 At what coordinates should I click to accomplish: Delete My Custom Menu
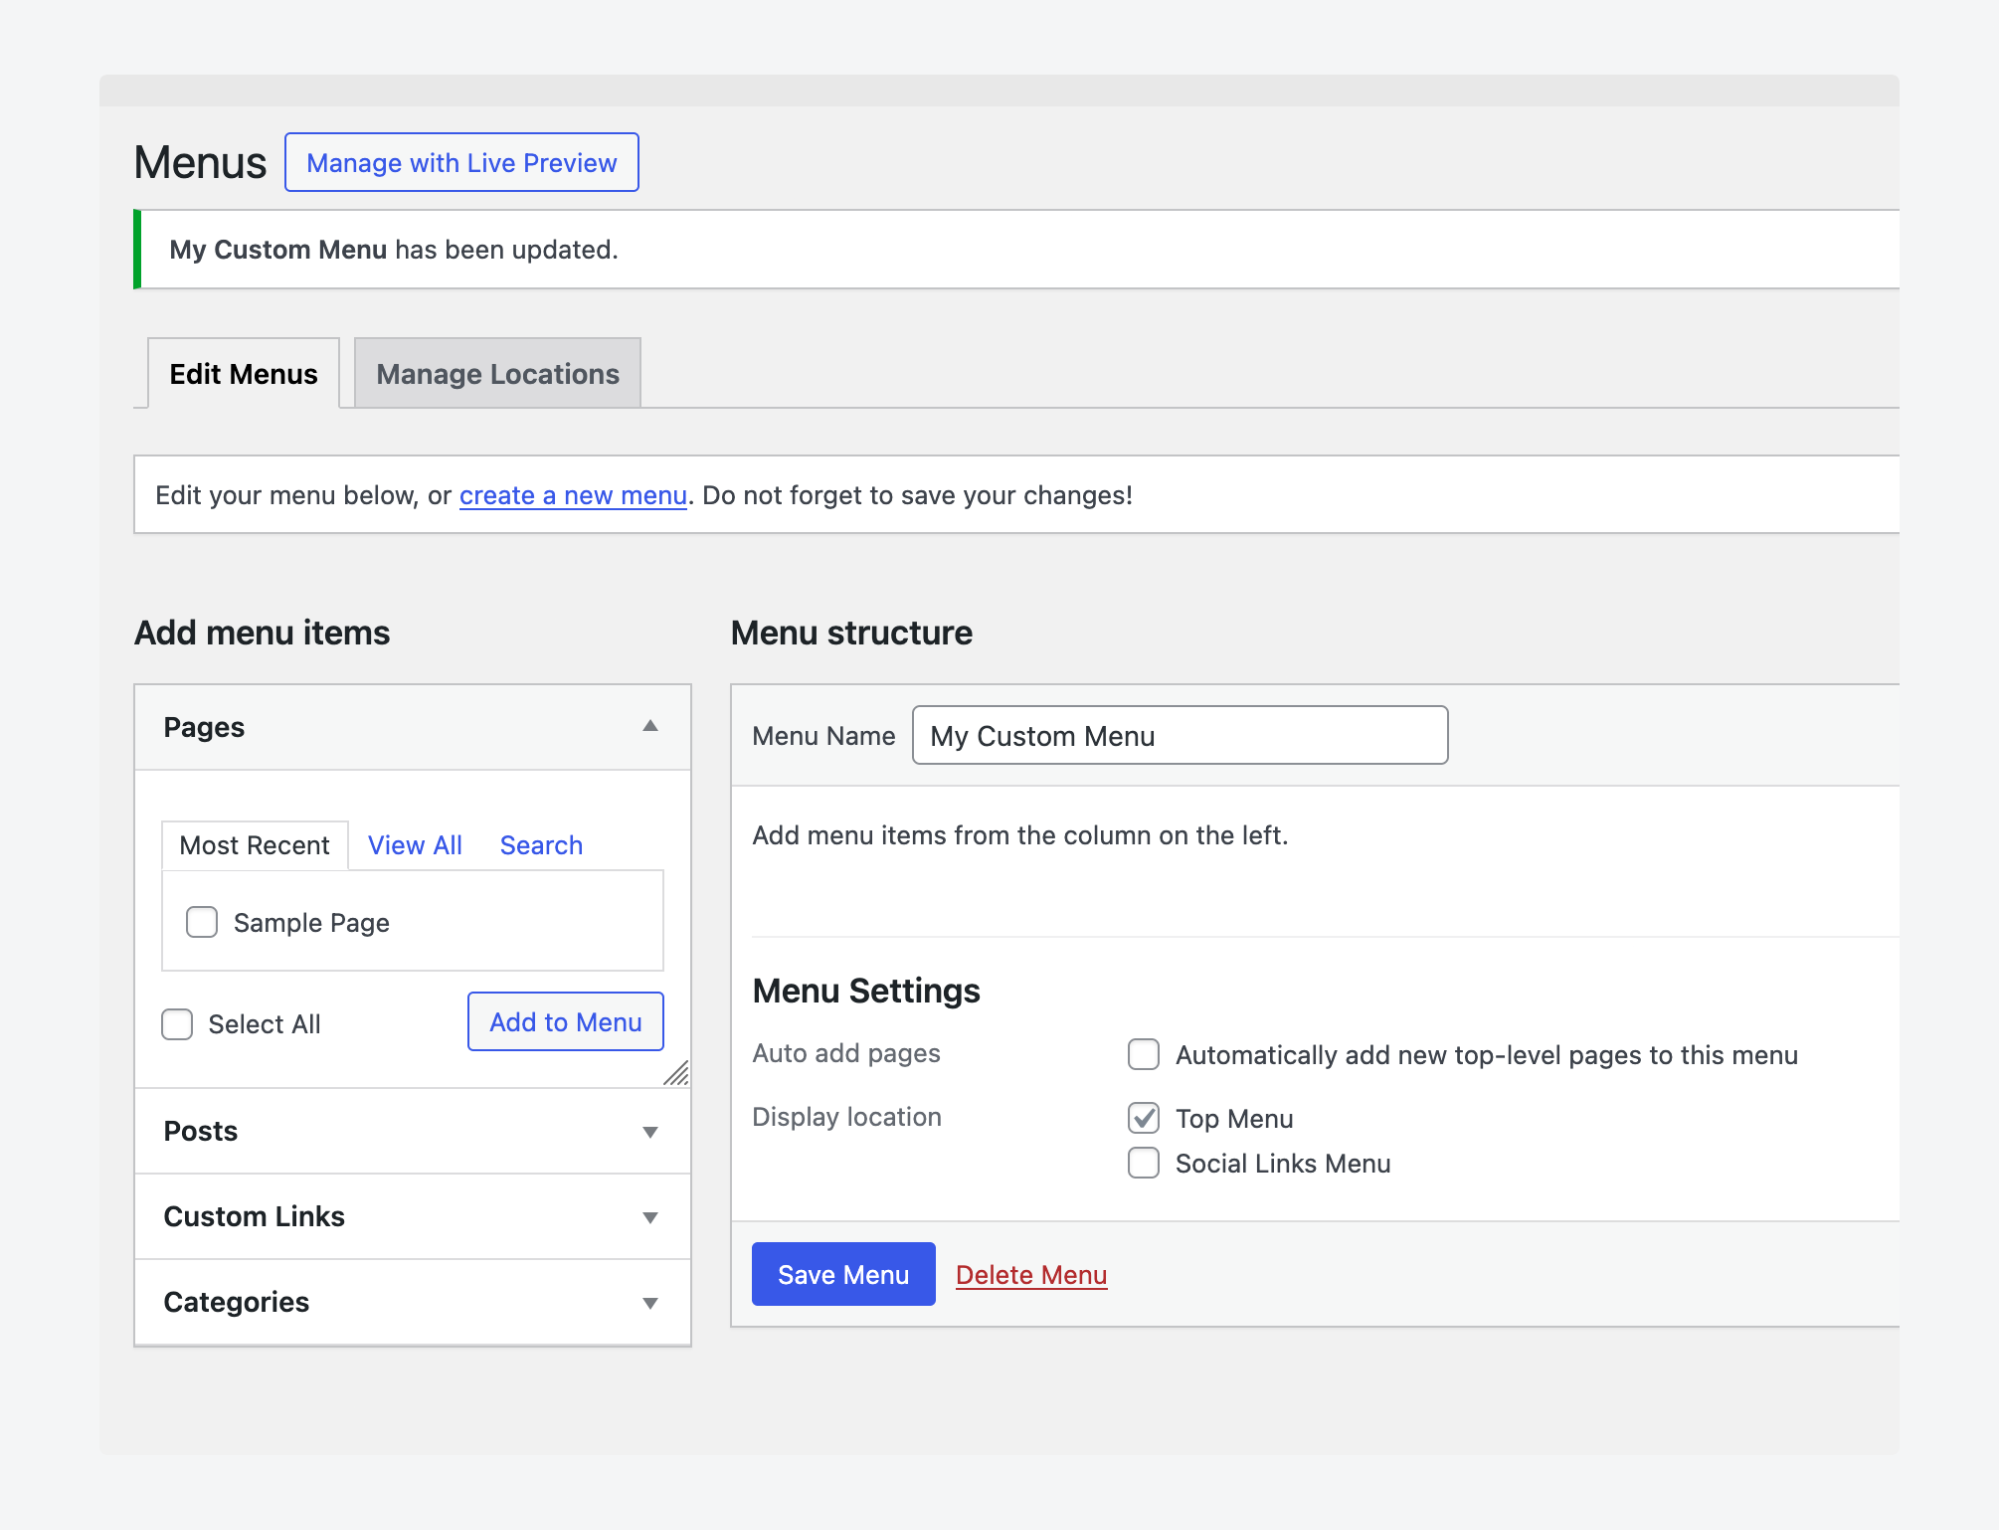click(1032, 1274)
